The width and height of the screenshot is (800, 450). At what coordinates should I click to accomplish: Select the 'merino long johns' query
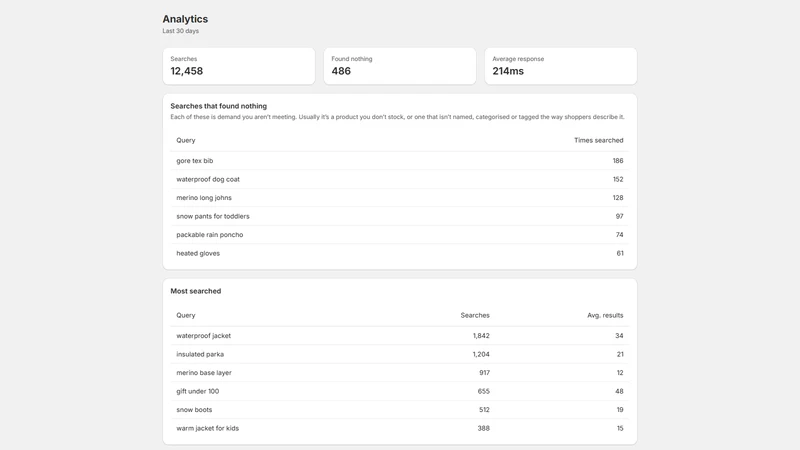click(x=204, y=197)
